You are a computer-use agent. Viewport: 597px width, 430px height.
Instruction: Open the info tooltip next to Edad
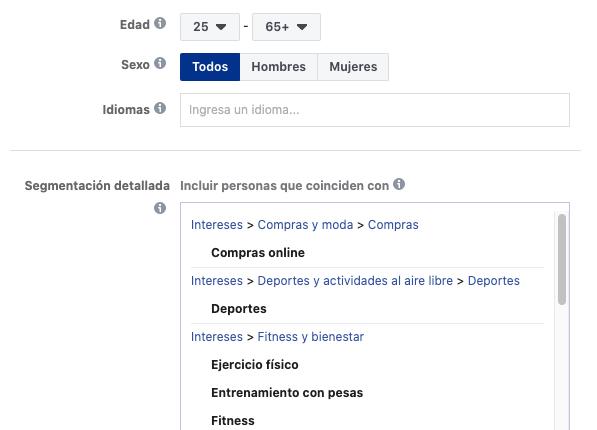point(160,24)
